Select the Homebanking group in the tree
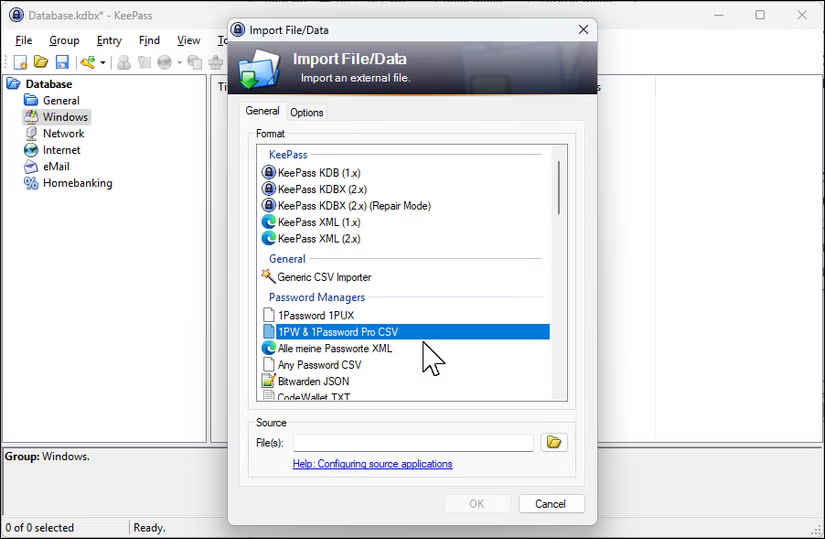825x539 pixels. (x=77, y=183)
